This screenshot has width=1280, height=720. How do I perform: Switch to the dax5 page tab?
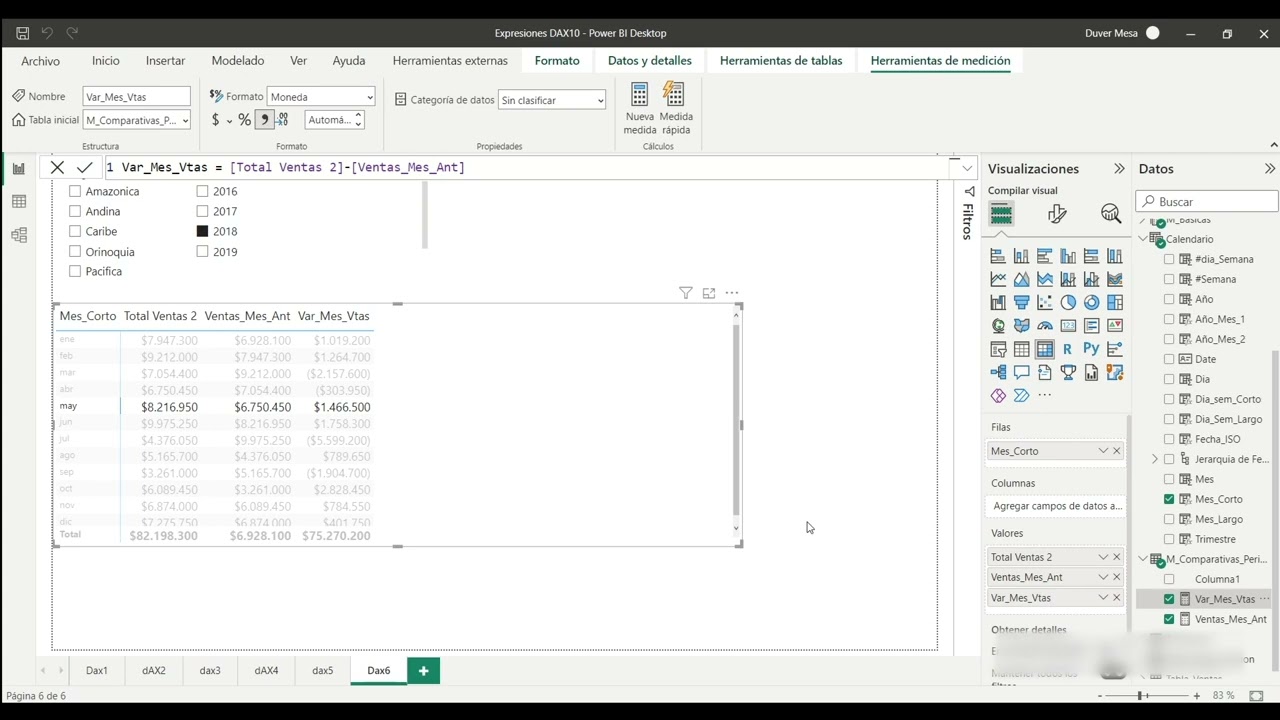click(322, 671)
